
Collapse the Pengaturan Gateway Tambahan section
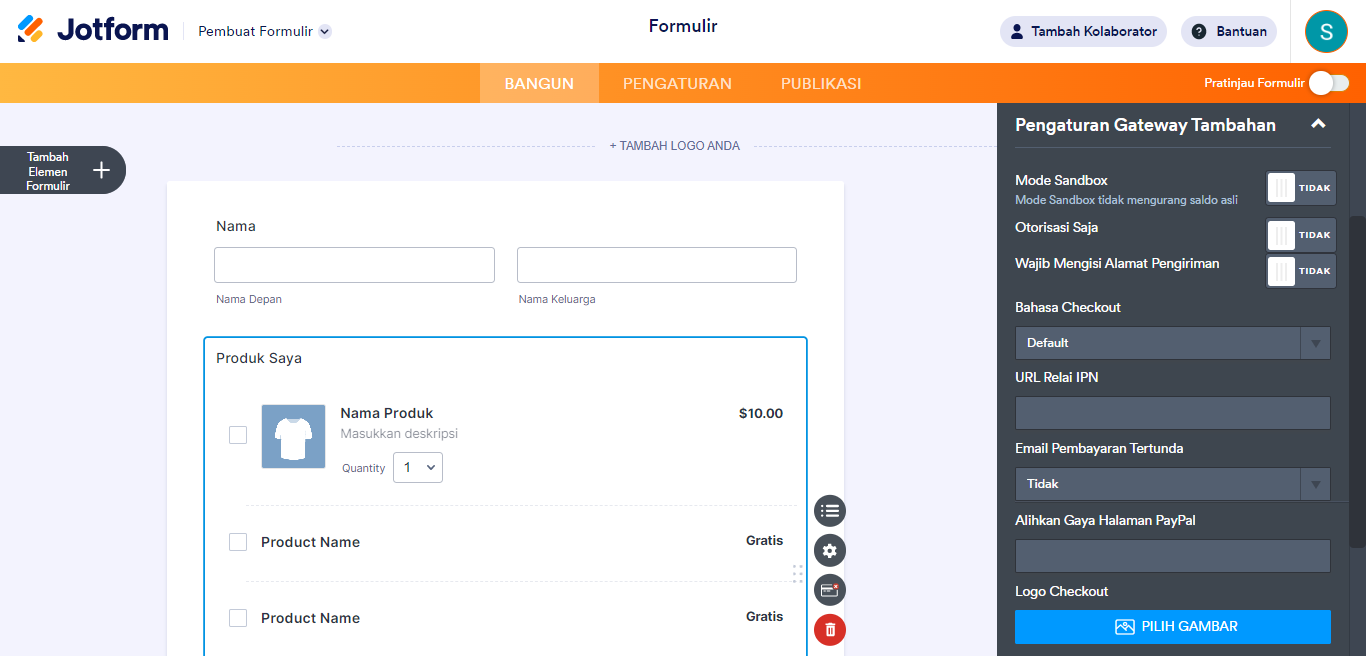point(1318,124)
